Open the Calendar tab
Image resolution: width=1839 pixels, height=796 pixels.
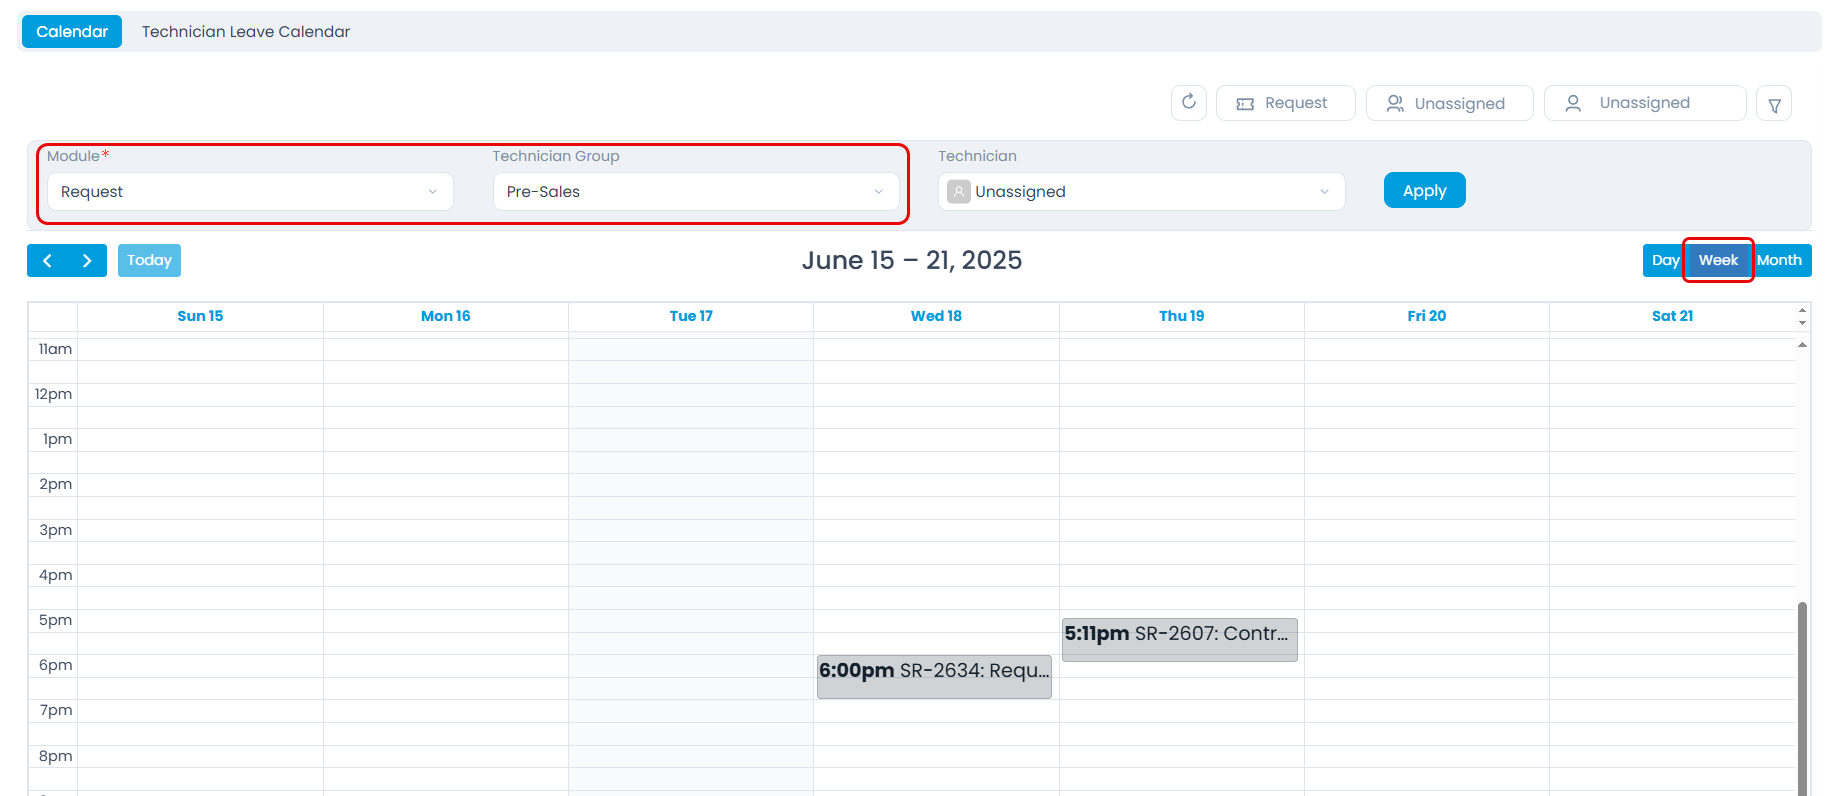click(72, 32)
